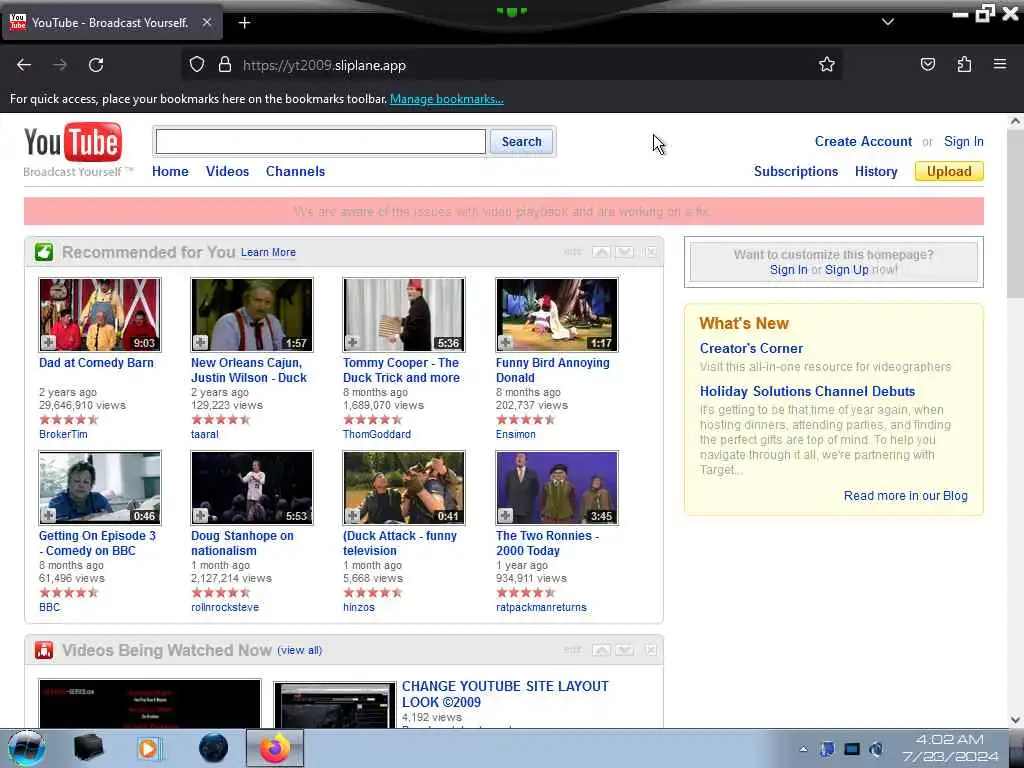Add Doug Stanhope video to queue
Image resolution: width=1024 pixels, height=768 pixels.
(200, 515)
